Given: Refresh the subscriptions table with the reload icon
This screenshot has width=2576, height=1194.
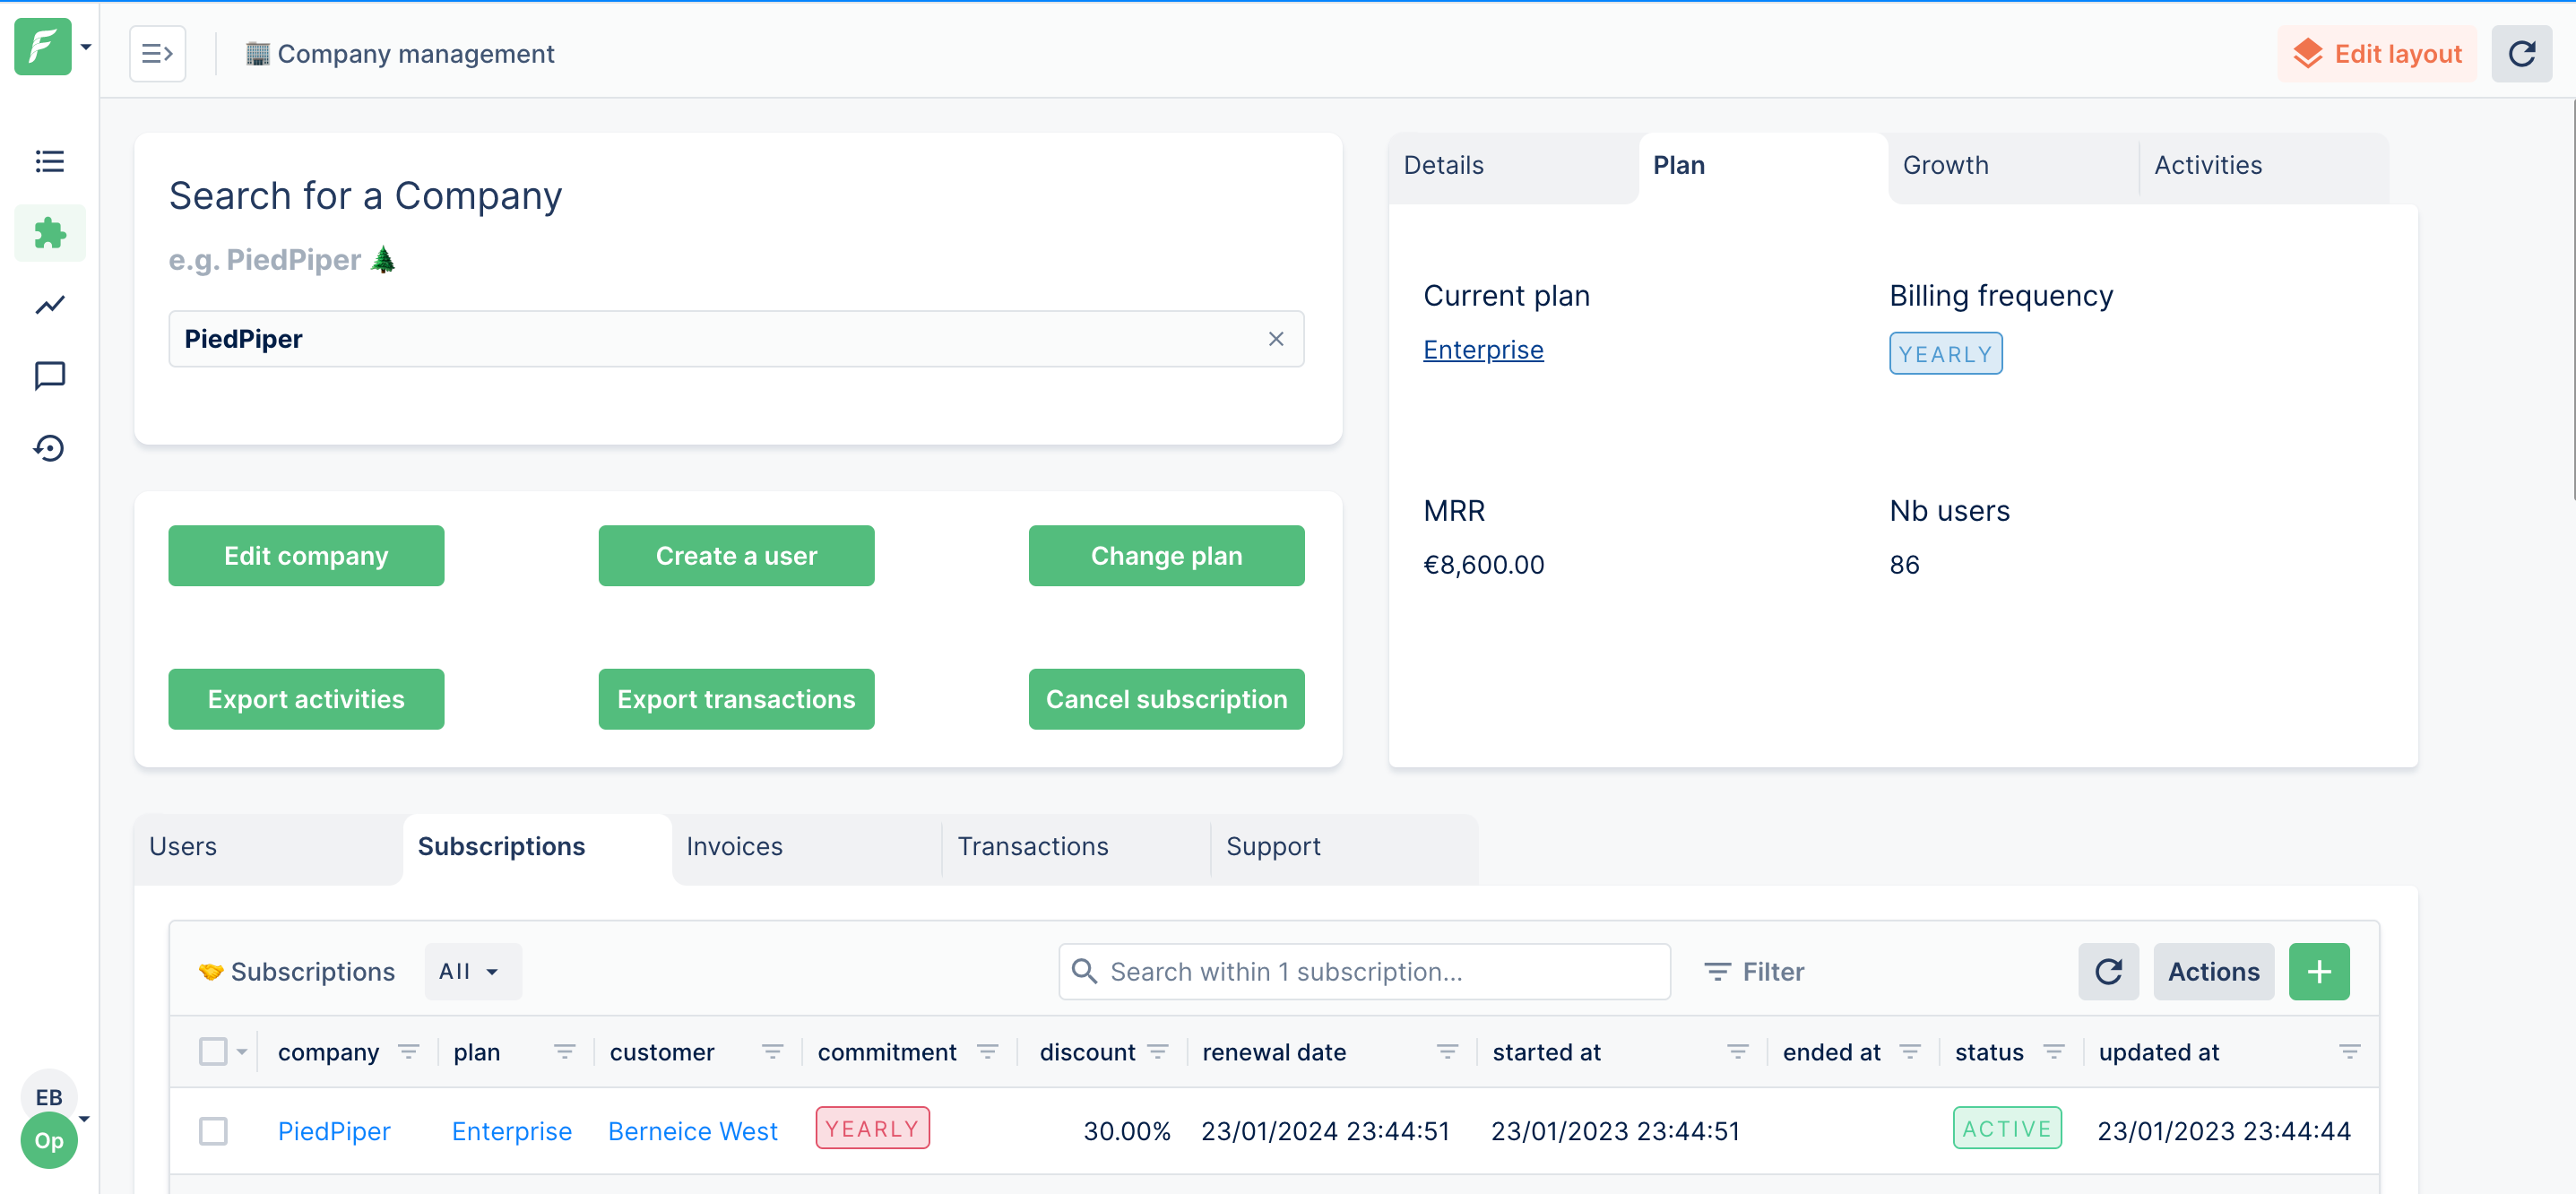Looking at the screenshot, I should 2108,971.
